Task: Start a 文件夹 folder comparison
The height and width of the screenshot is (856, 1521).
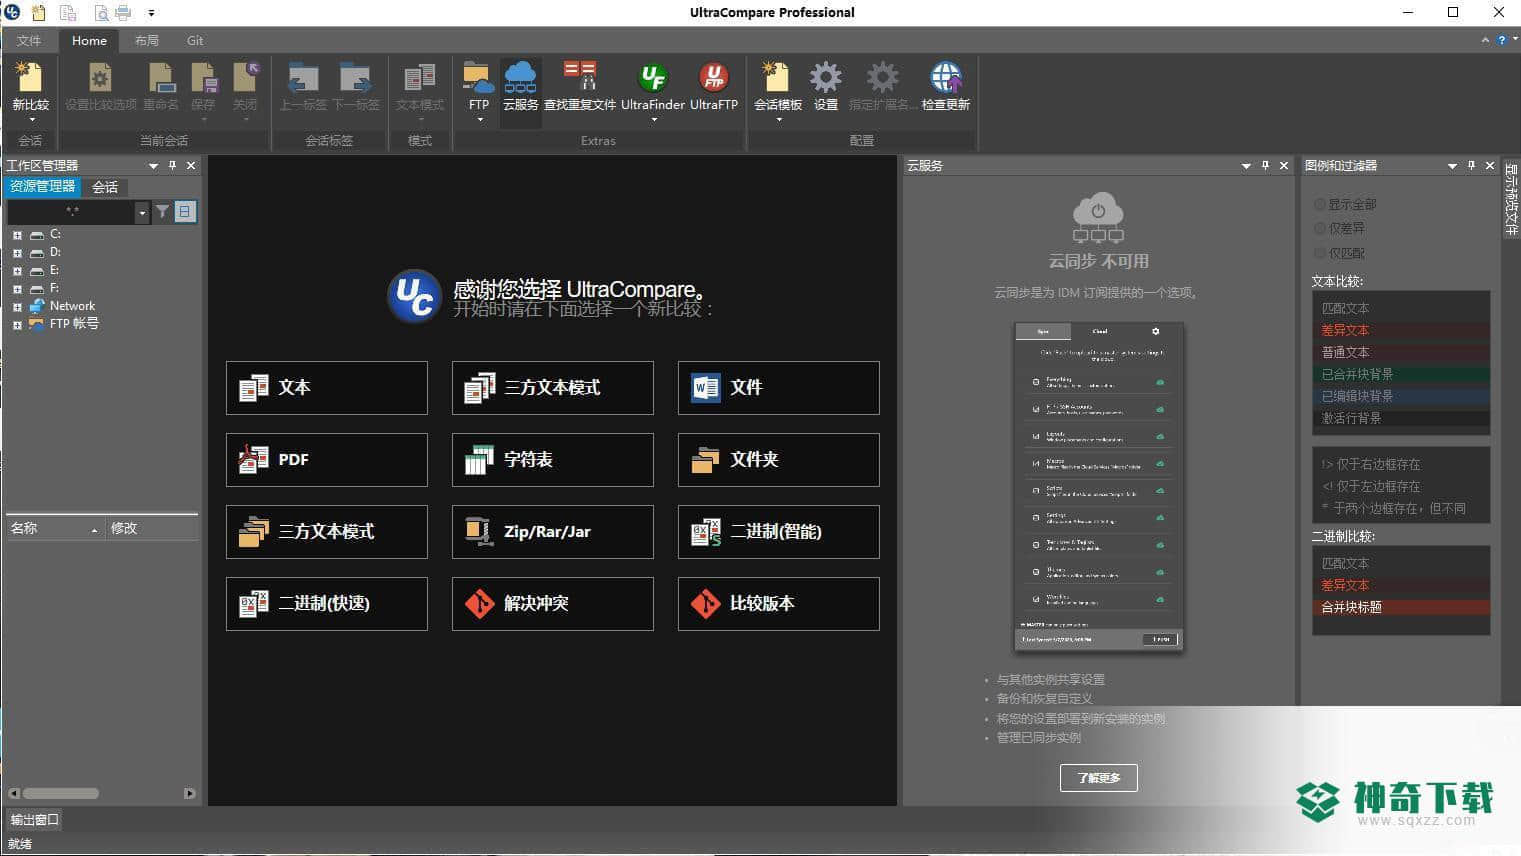Action: [x=779, y=460]
